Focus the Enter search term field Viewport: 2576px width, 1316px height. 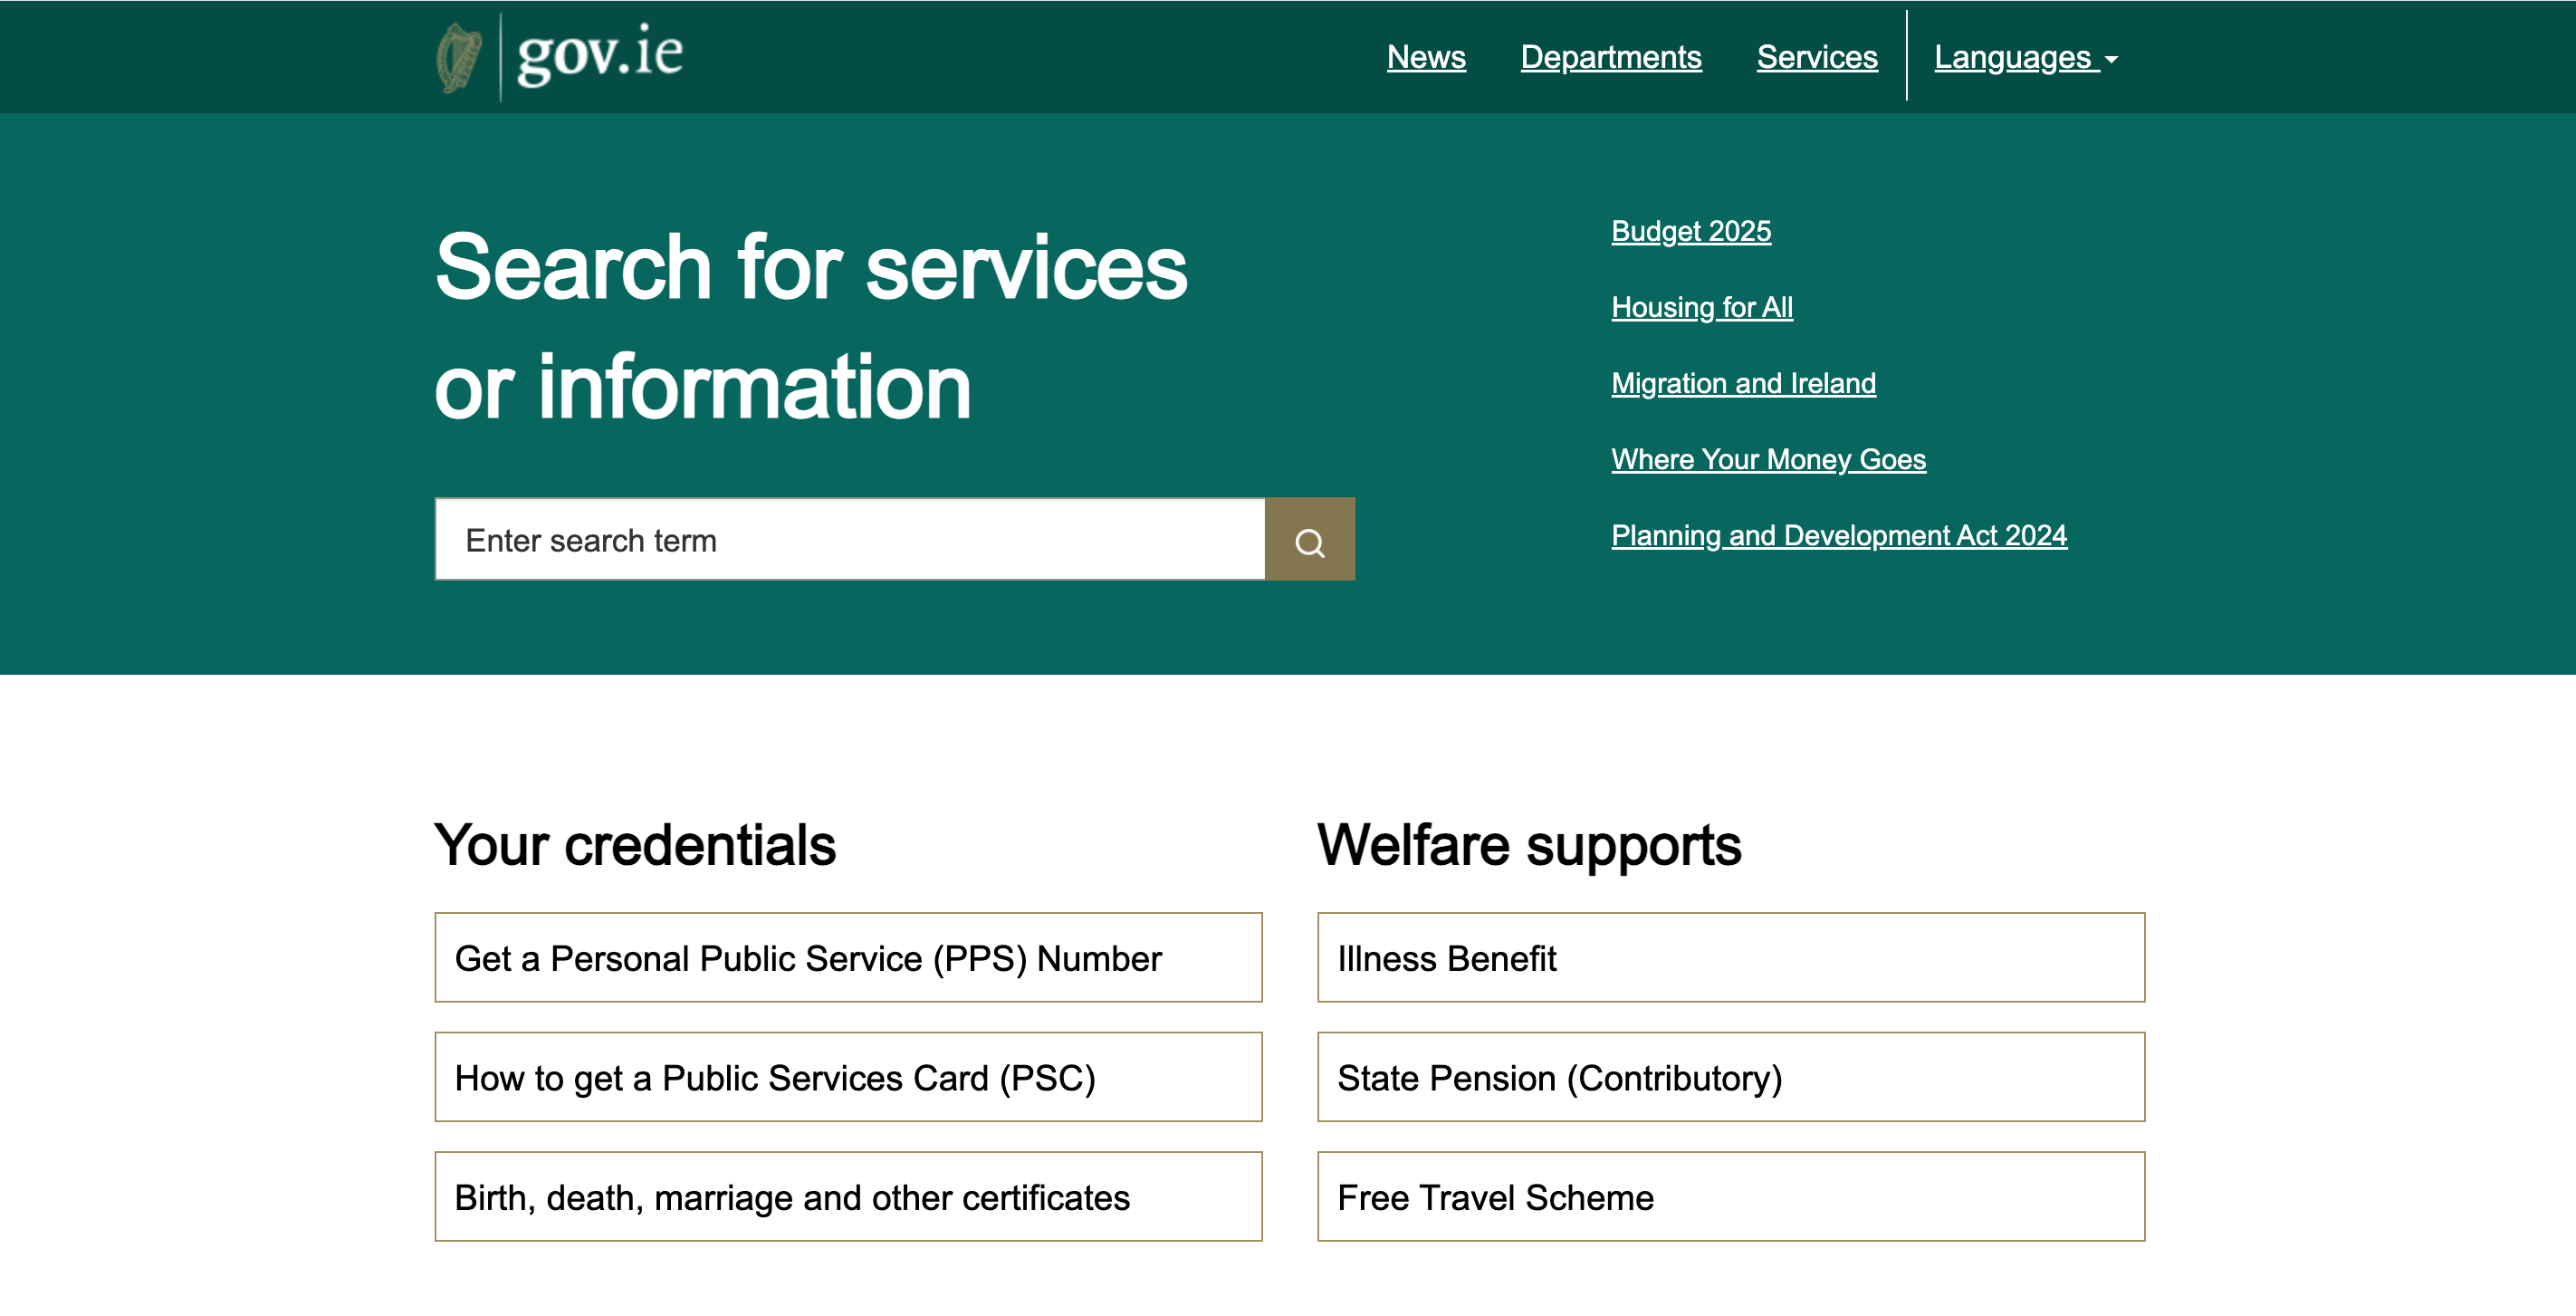coord(850,540)
